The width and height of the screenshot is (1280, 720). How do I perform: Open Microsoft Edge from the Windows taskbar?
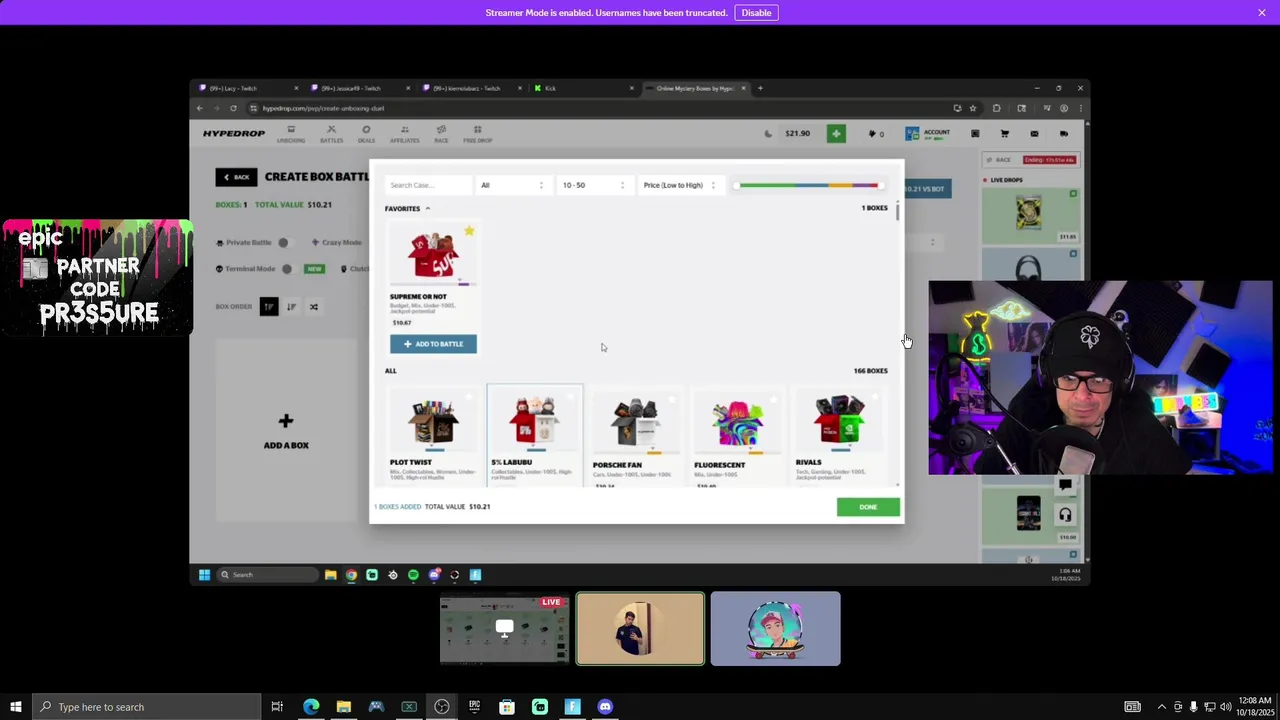click(311, 707)
